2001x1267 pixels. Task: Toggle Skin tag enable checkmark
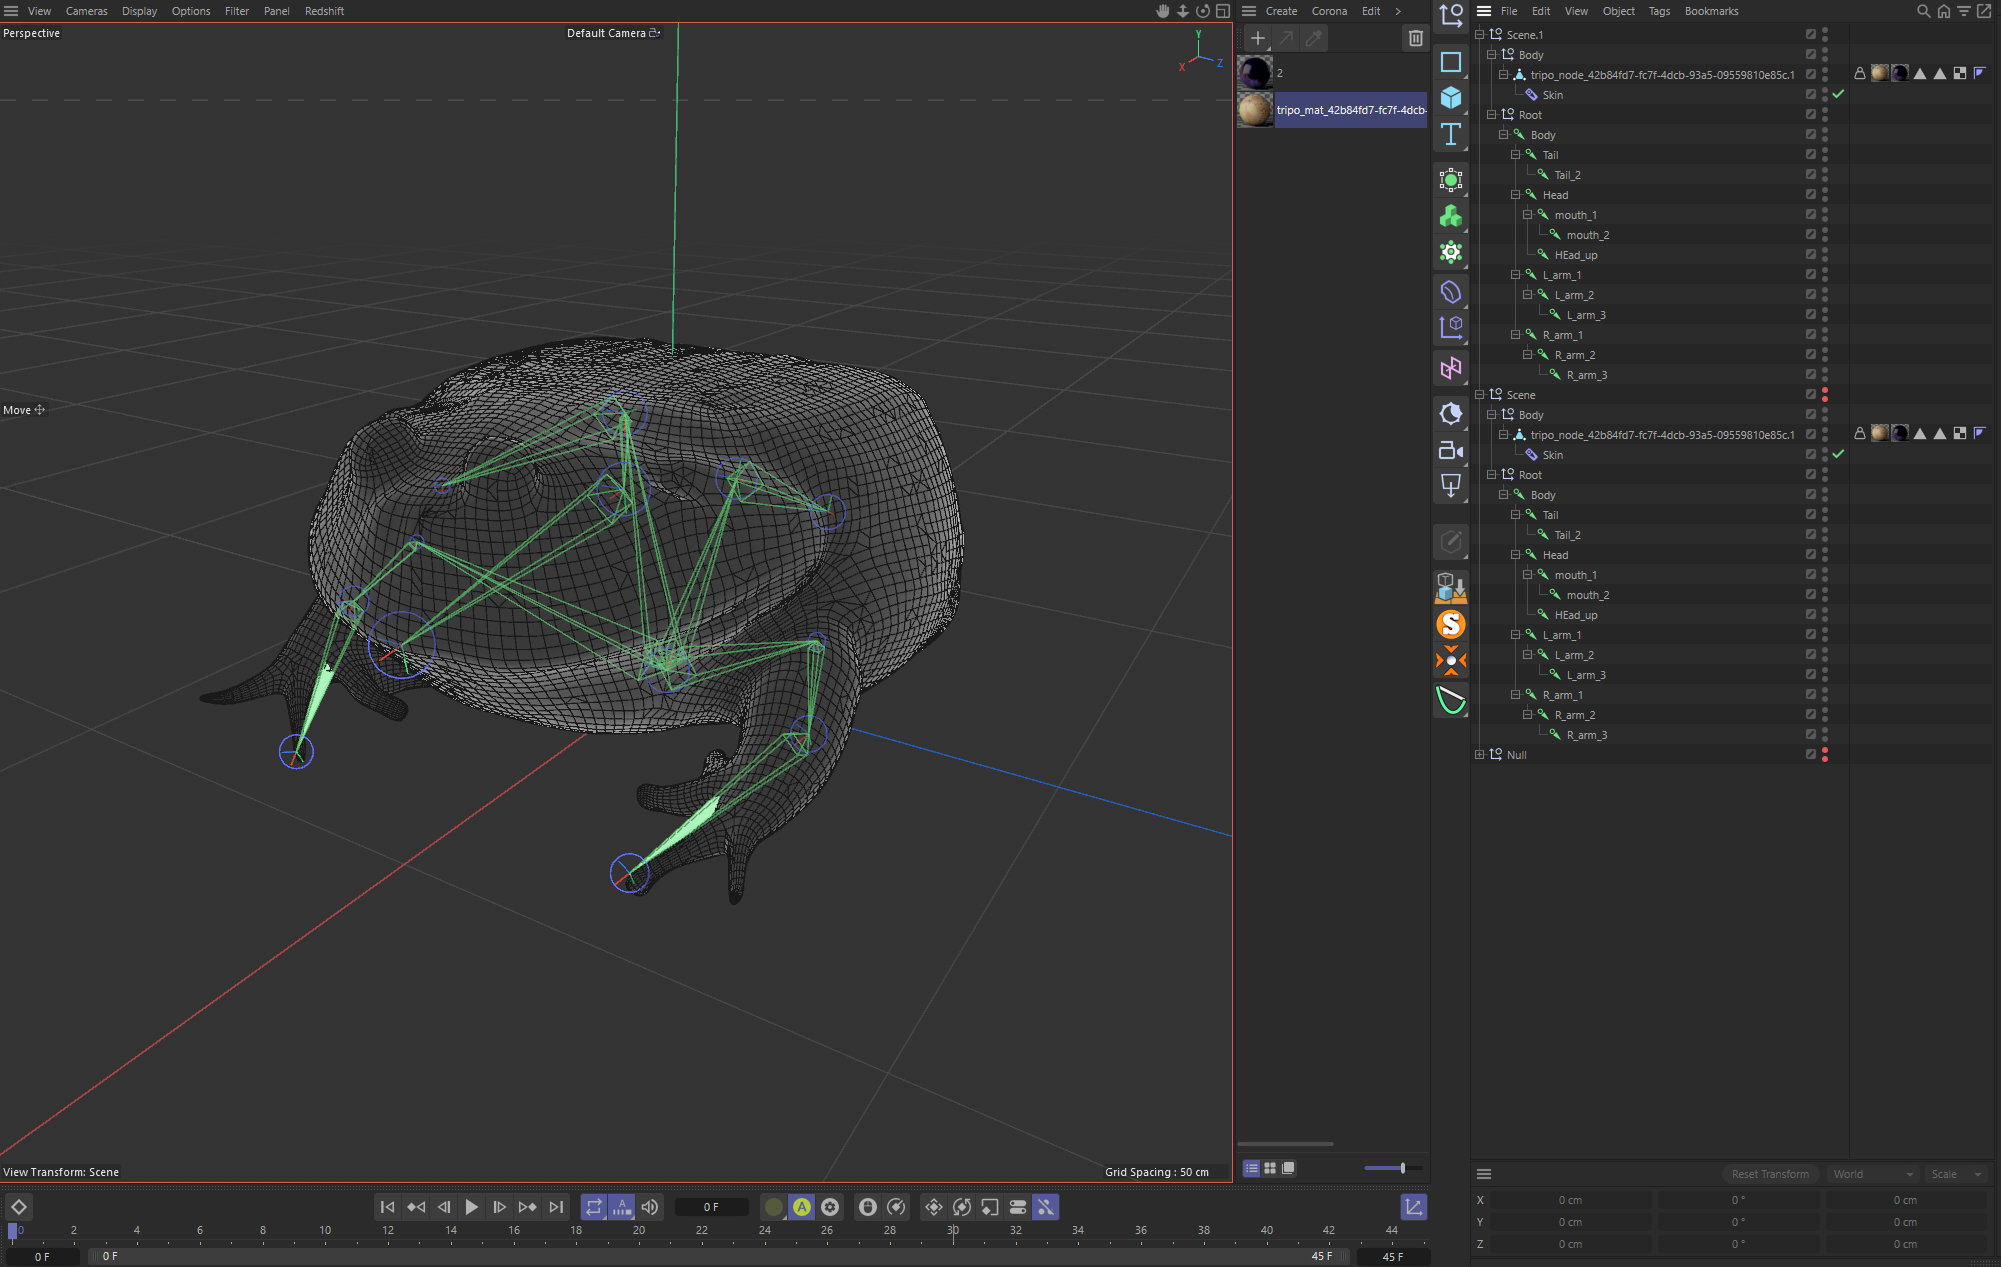click(1838, 94)
